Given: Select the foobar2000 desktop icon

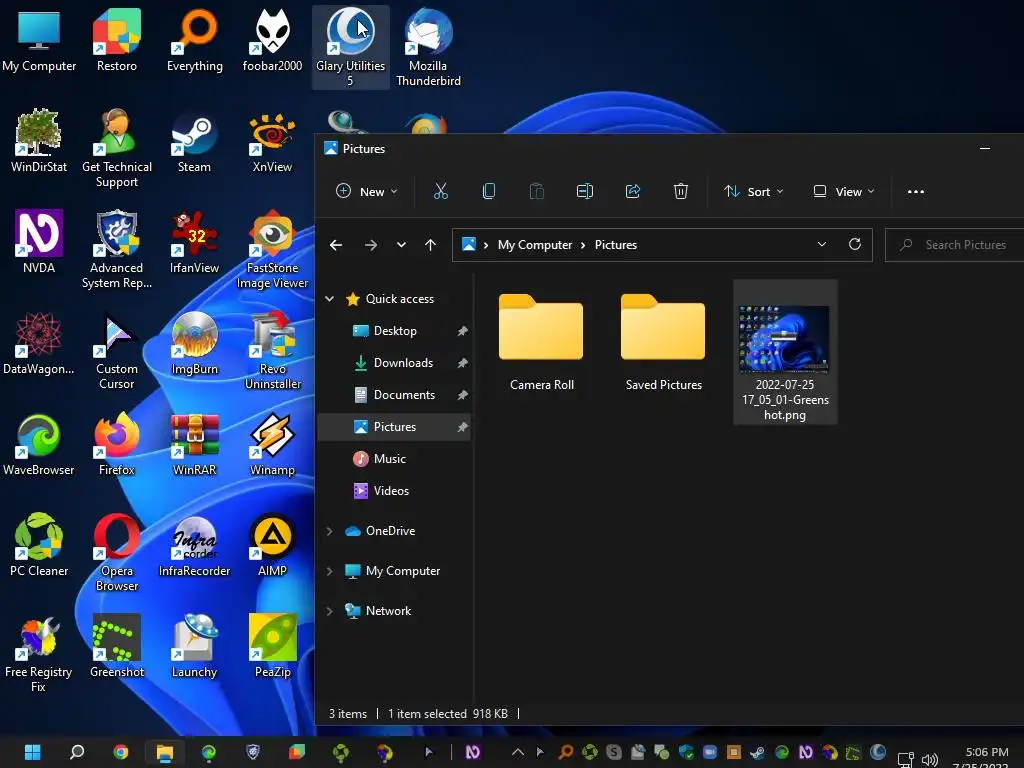Looking at the screenshot, I should 272,40.
